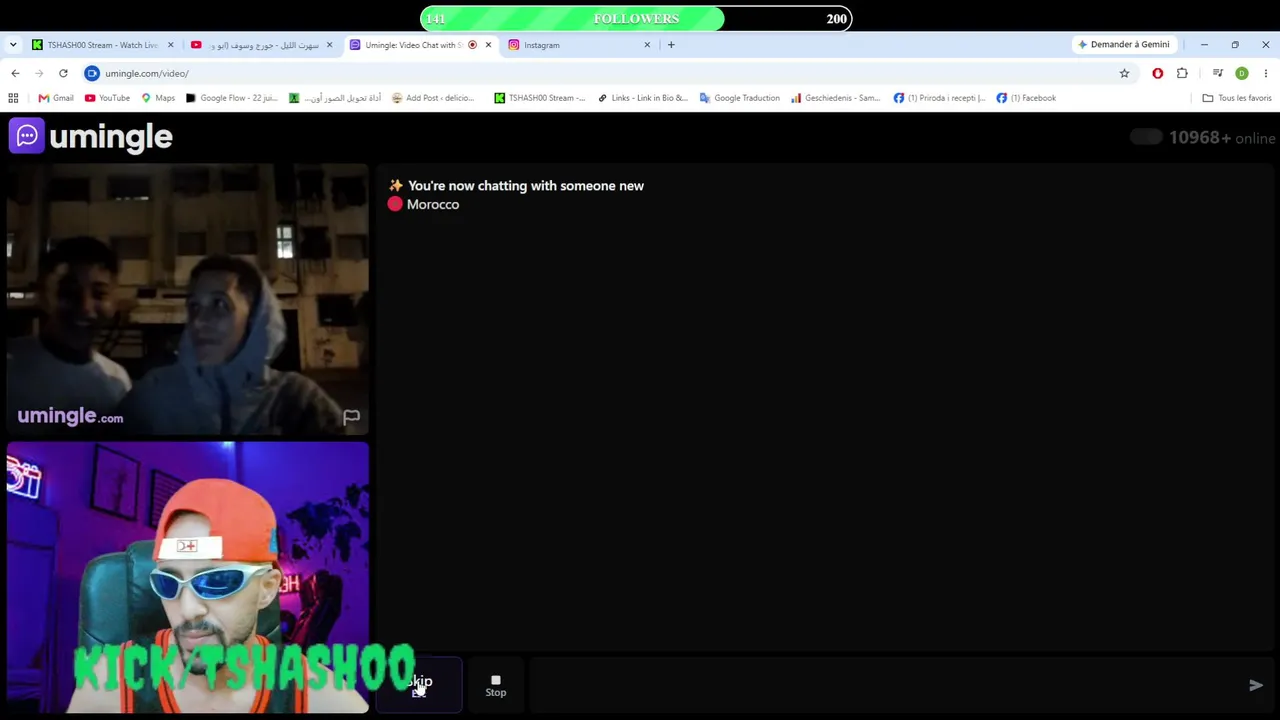Close the Umingle Video Chat tab
Screen dimensions: 1280x720
coord(488,45)
